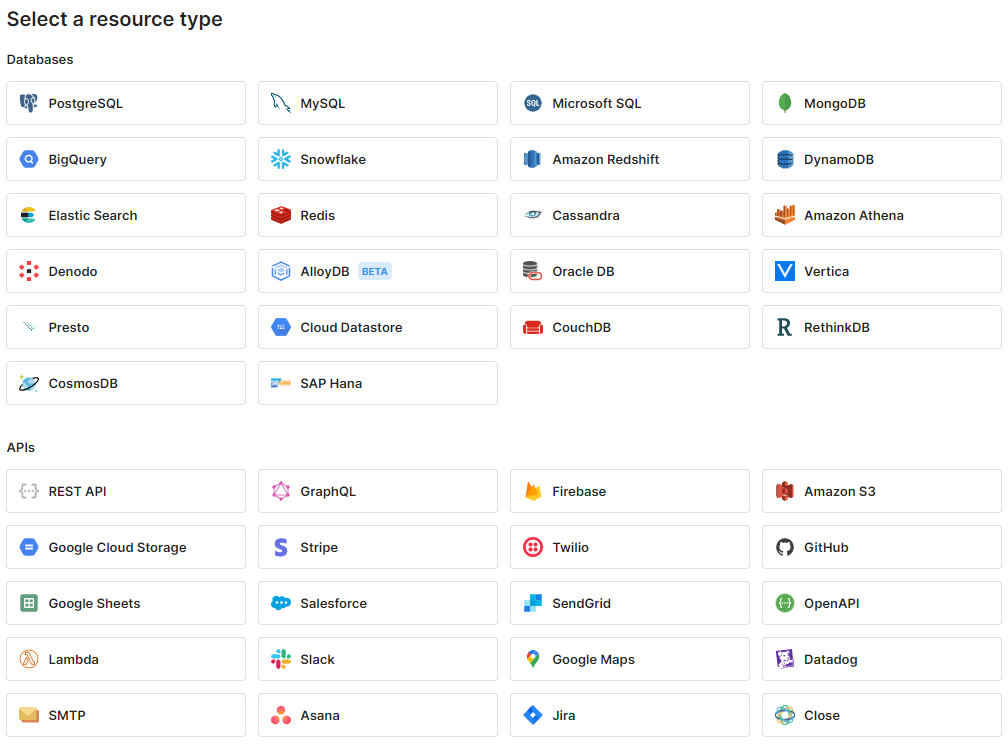1008x749 pixels.
Task: Select the Close CRM resource
Action: tap(881, 714)
